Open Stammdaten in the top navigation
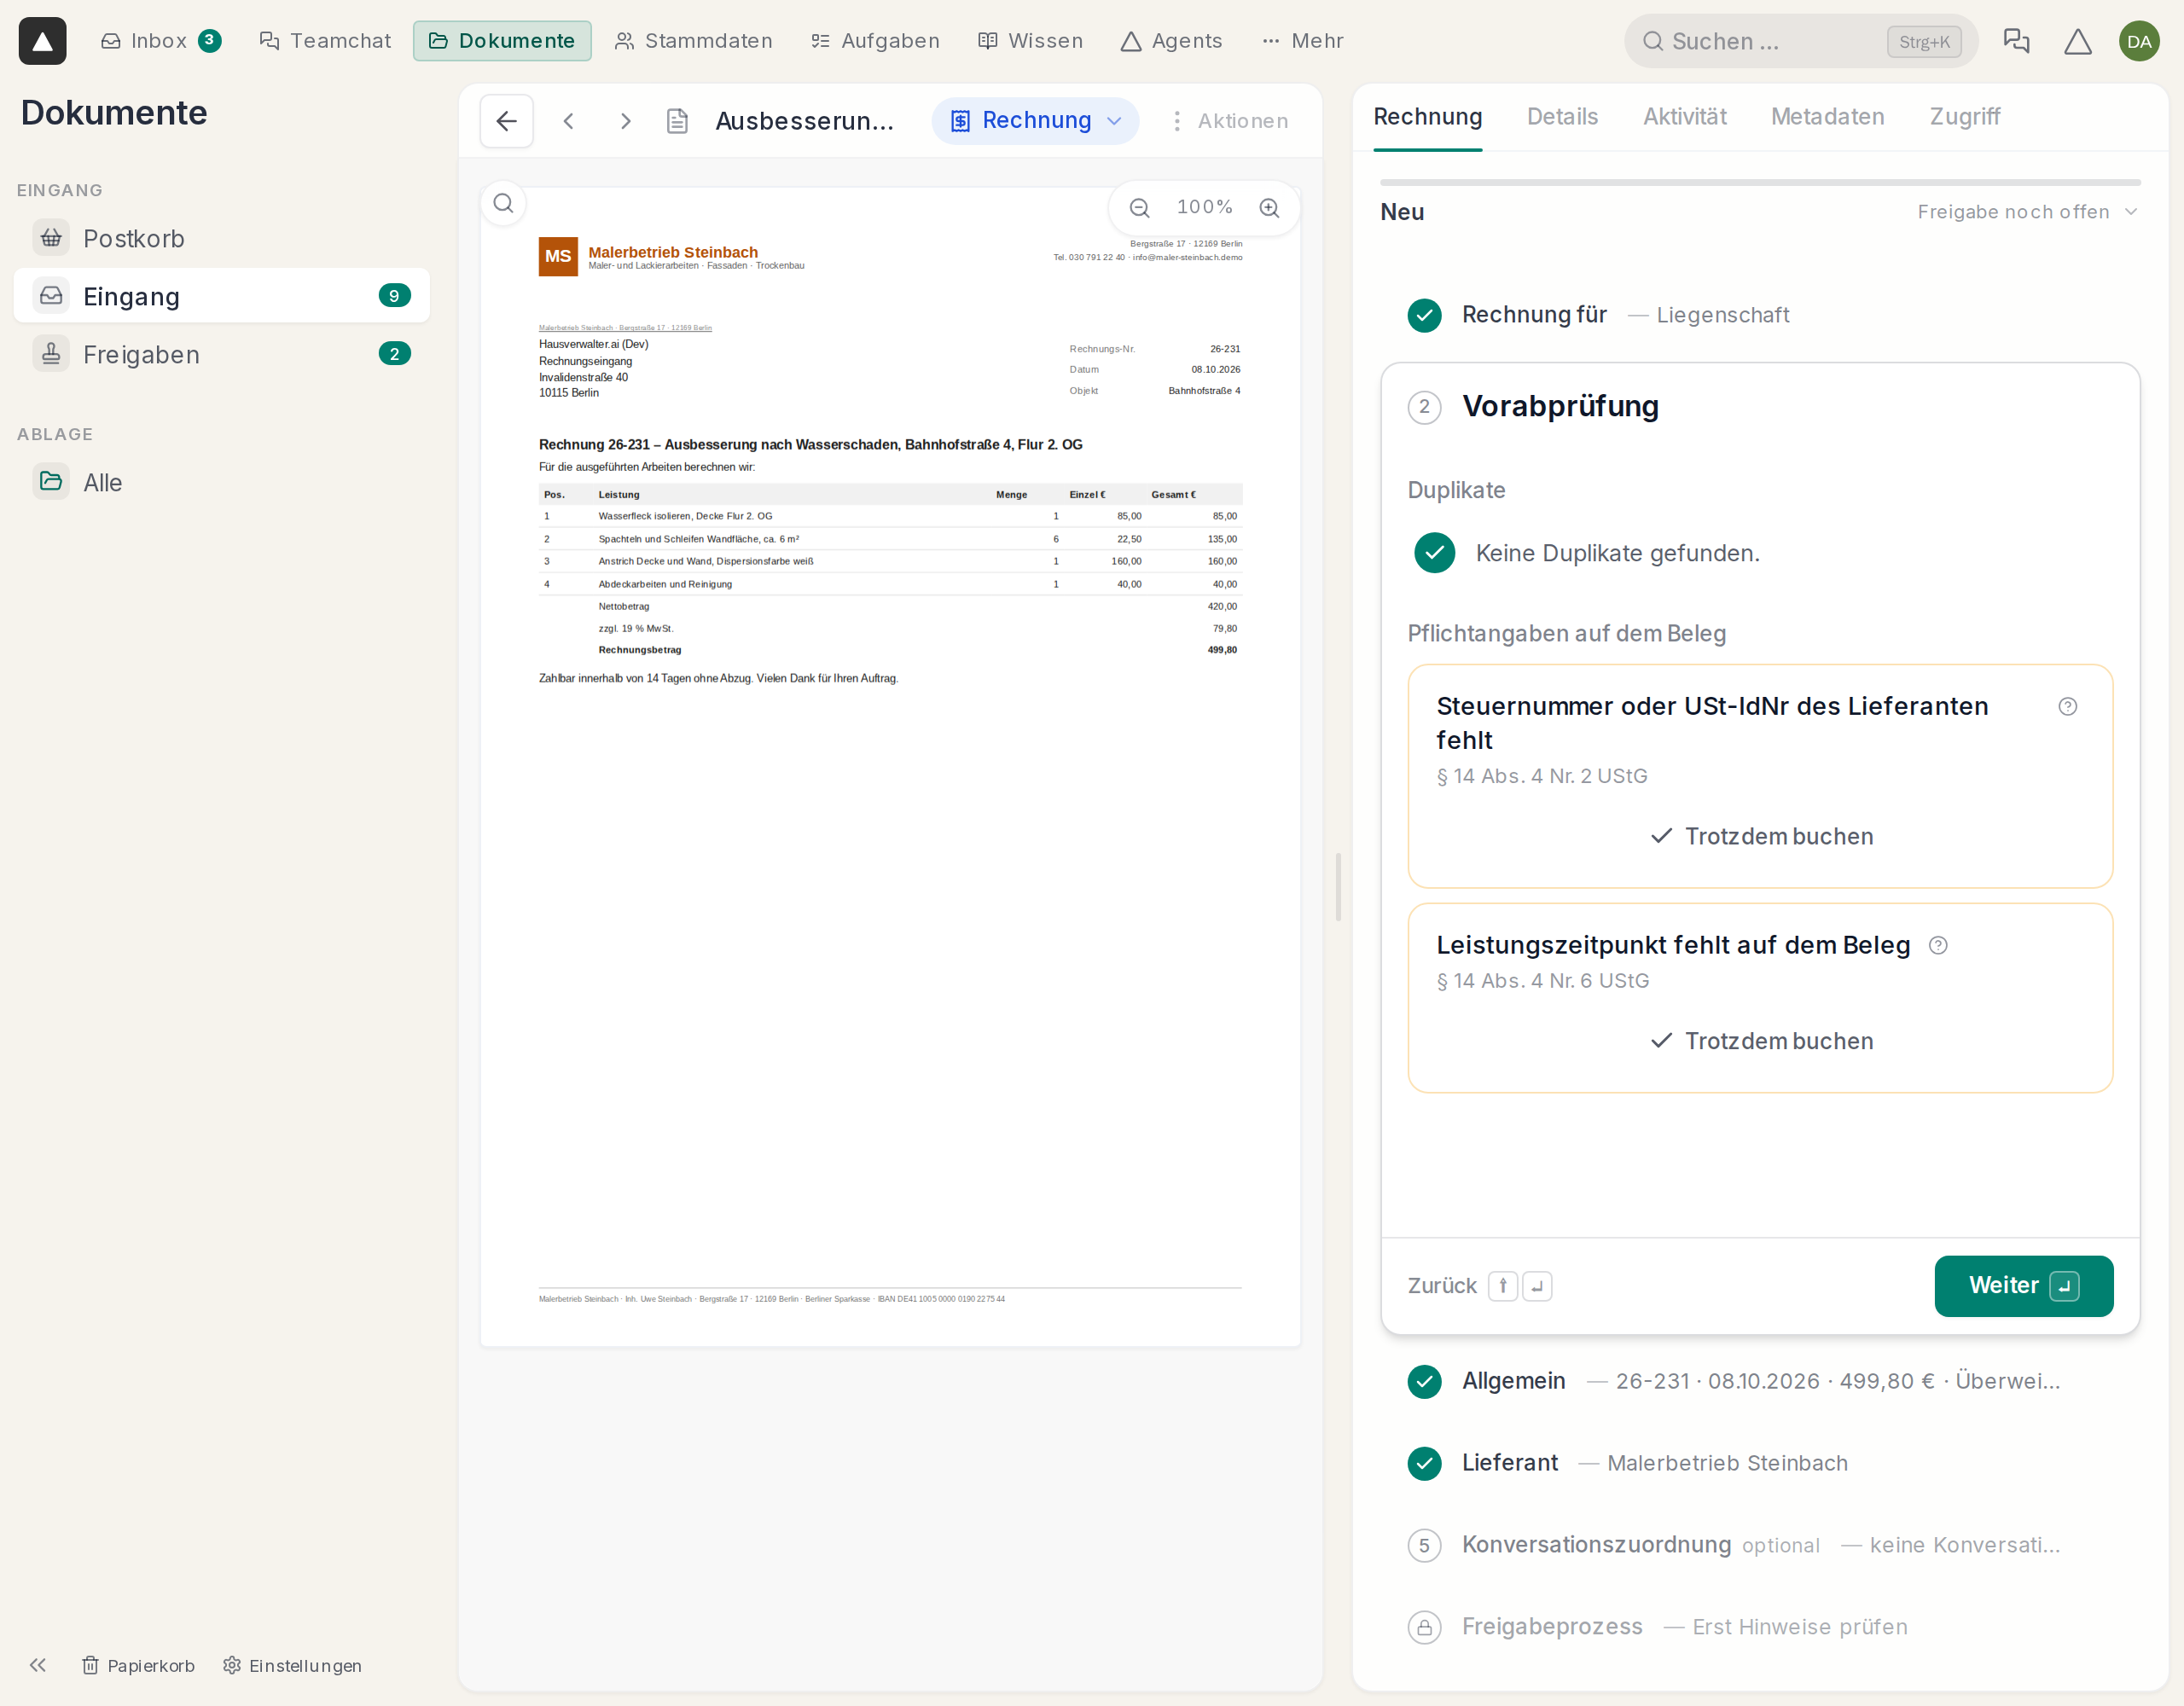Image resolution: width=2184 pixels, height=1706 pixels. click(693, 41)
